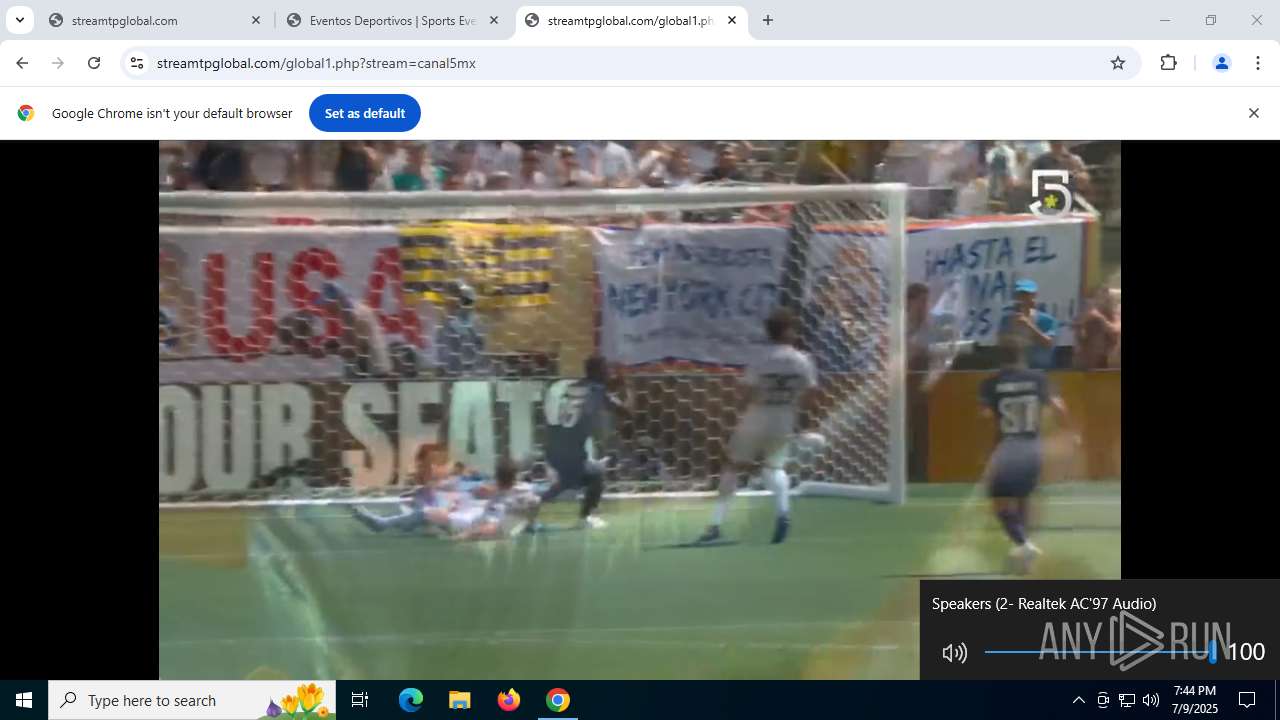Mute speakers via the volume flyout icon
This screenshot has height=720, width=1280.
pyautogui.click(x=955, y=653)
